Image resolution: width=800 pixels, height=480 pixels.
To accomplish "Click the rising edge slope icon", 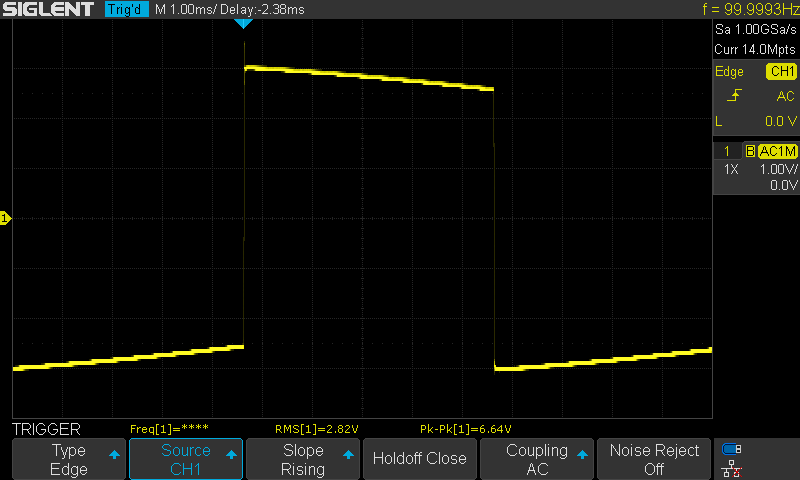I will click(x=734, y=95).
